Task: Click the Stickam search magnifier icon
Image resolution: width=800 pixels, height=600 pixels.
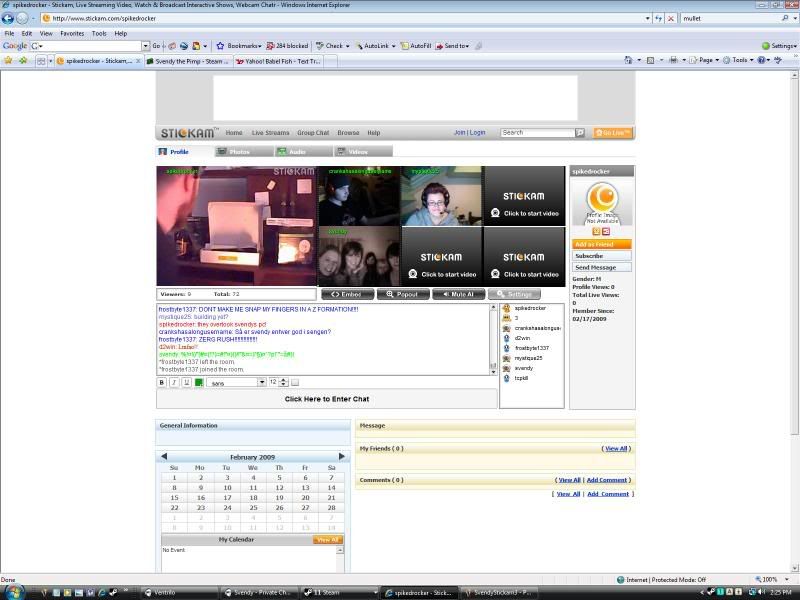Action: 579,132
